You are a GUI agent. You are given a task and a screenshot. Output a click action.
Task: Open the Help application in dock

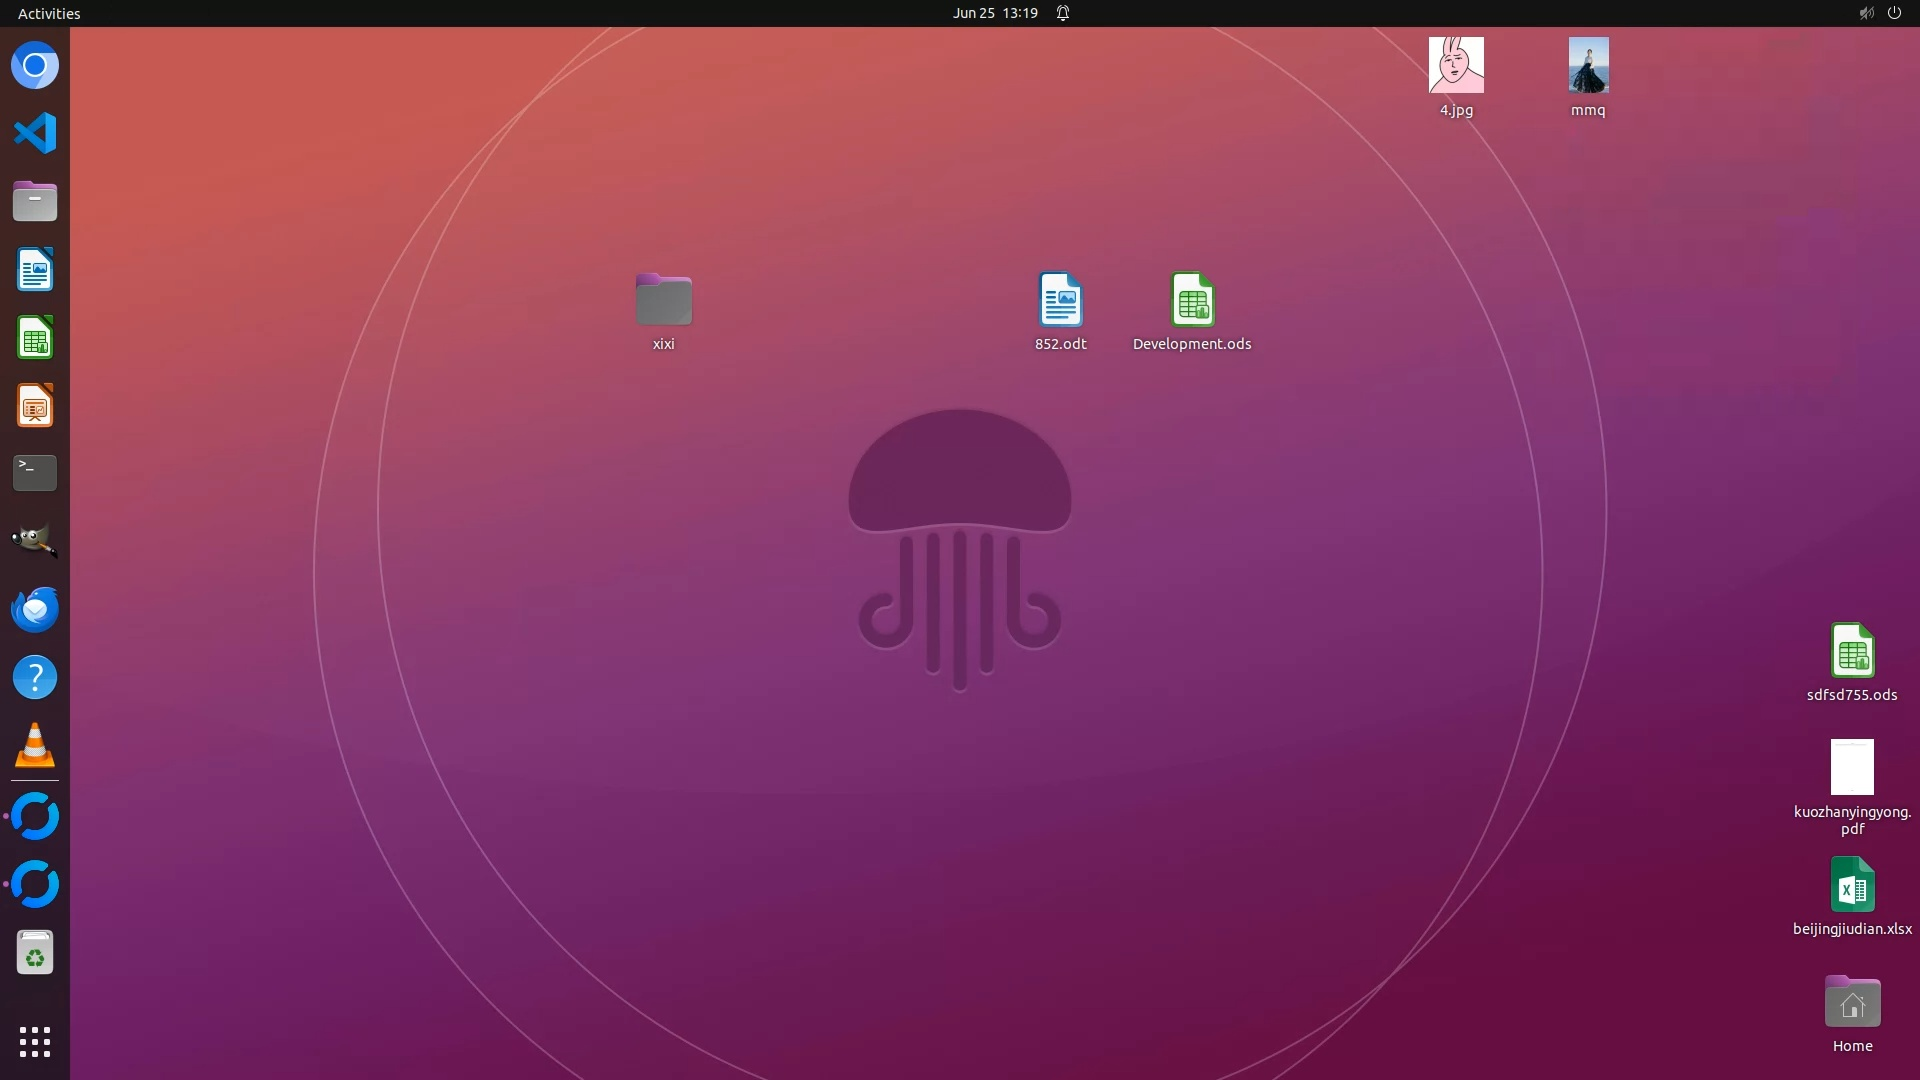tap(35, 678)
